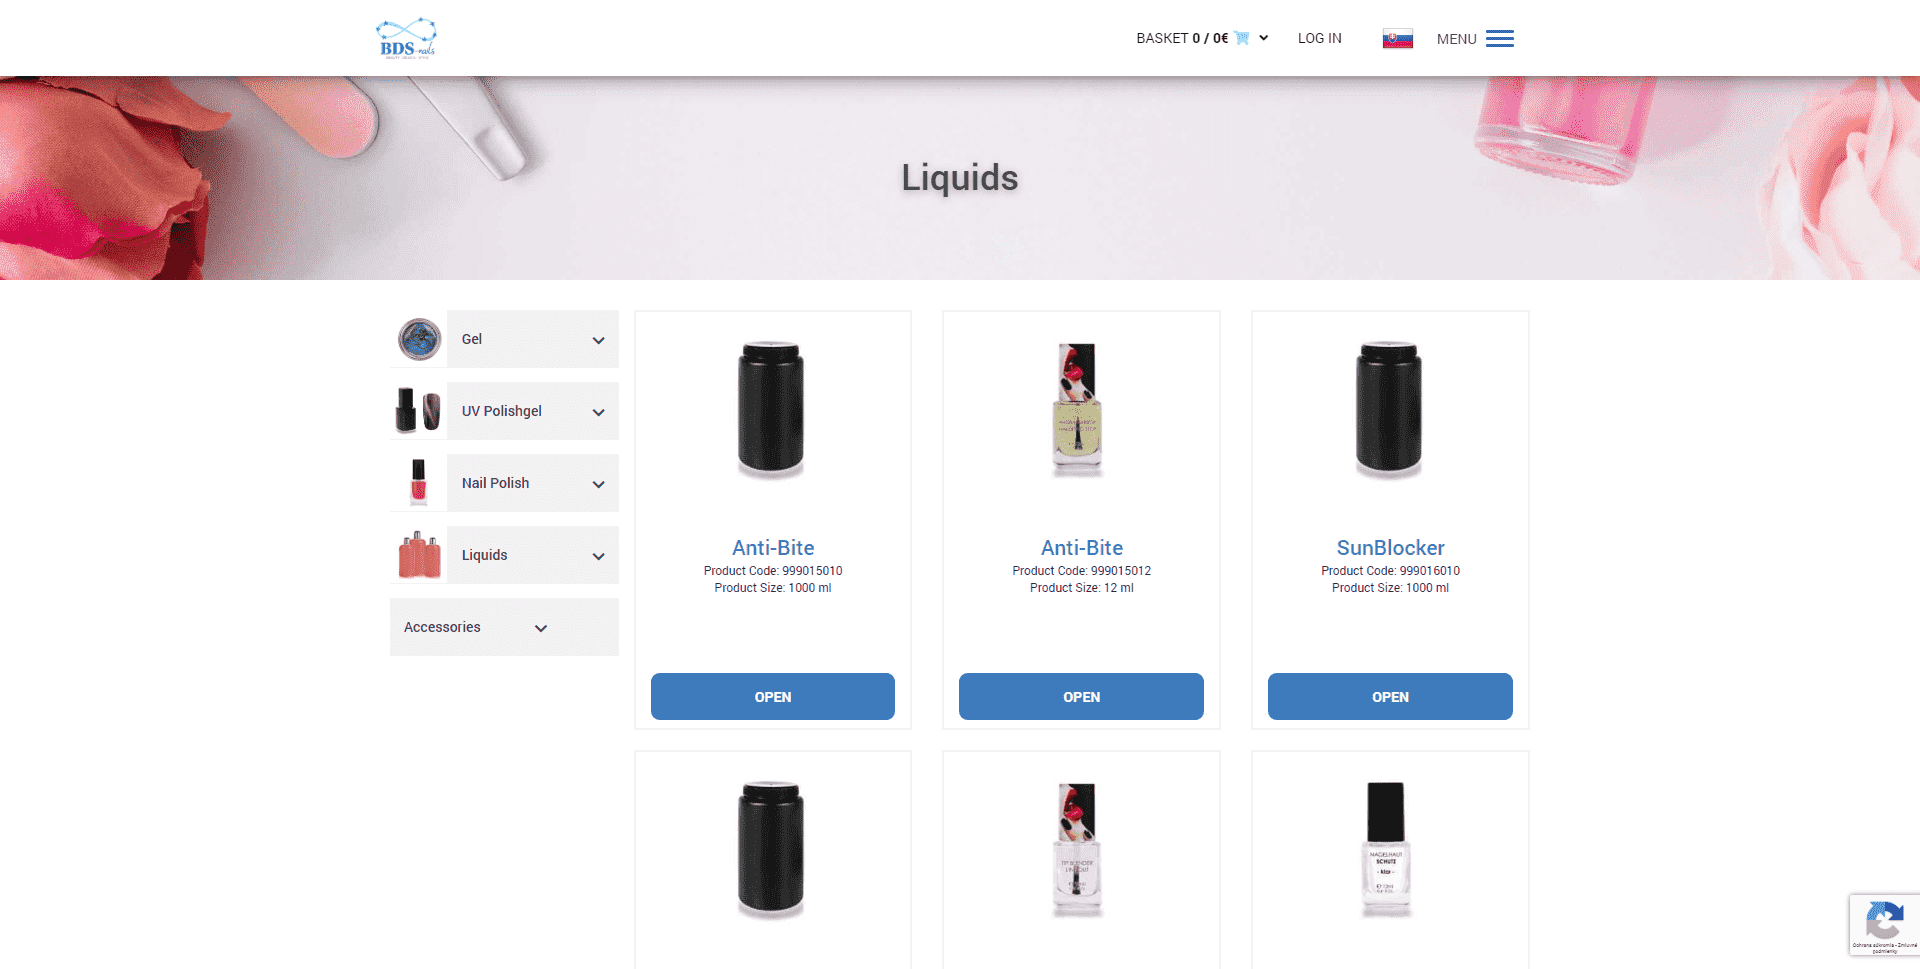1920x969 pixels.
Task: Open the basket cart icon
Action: [x=1242, y=38]
